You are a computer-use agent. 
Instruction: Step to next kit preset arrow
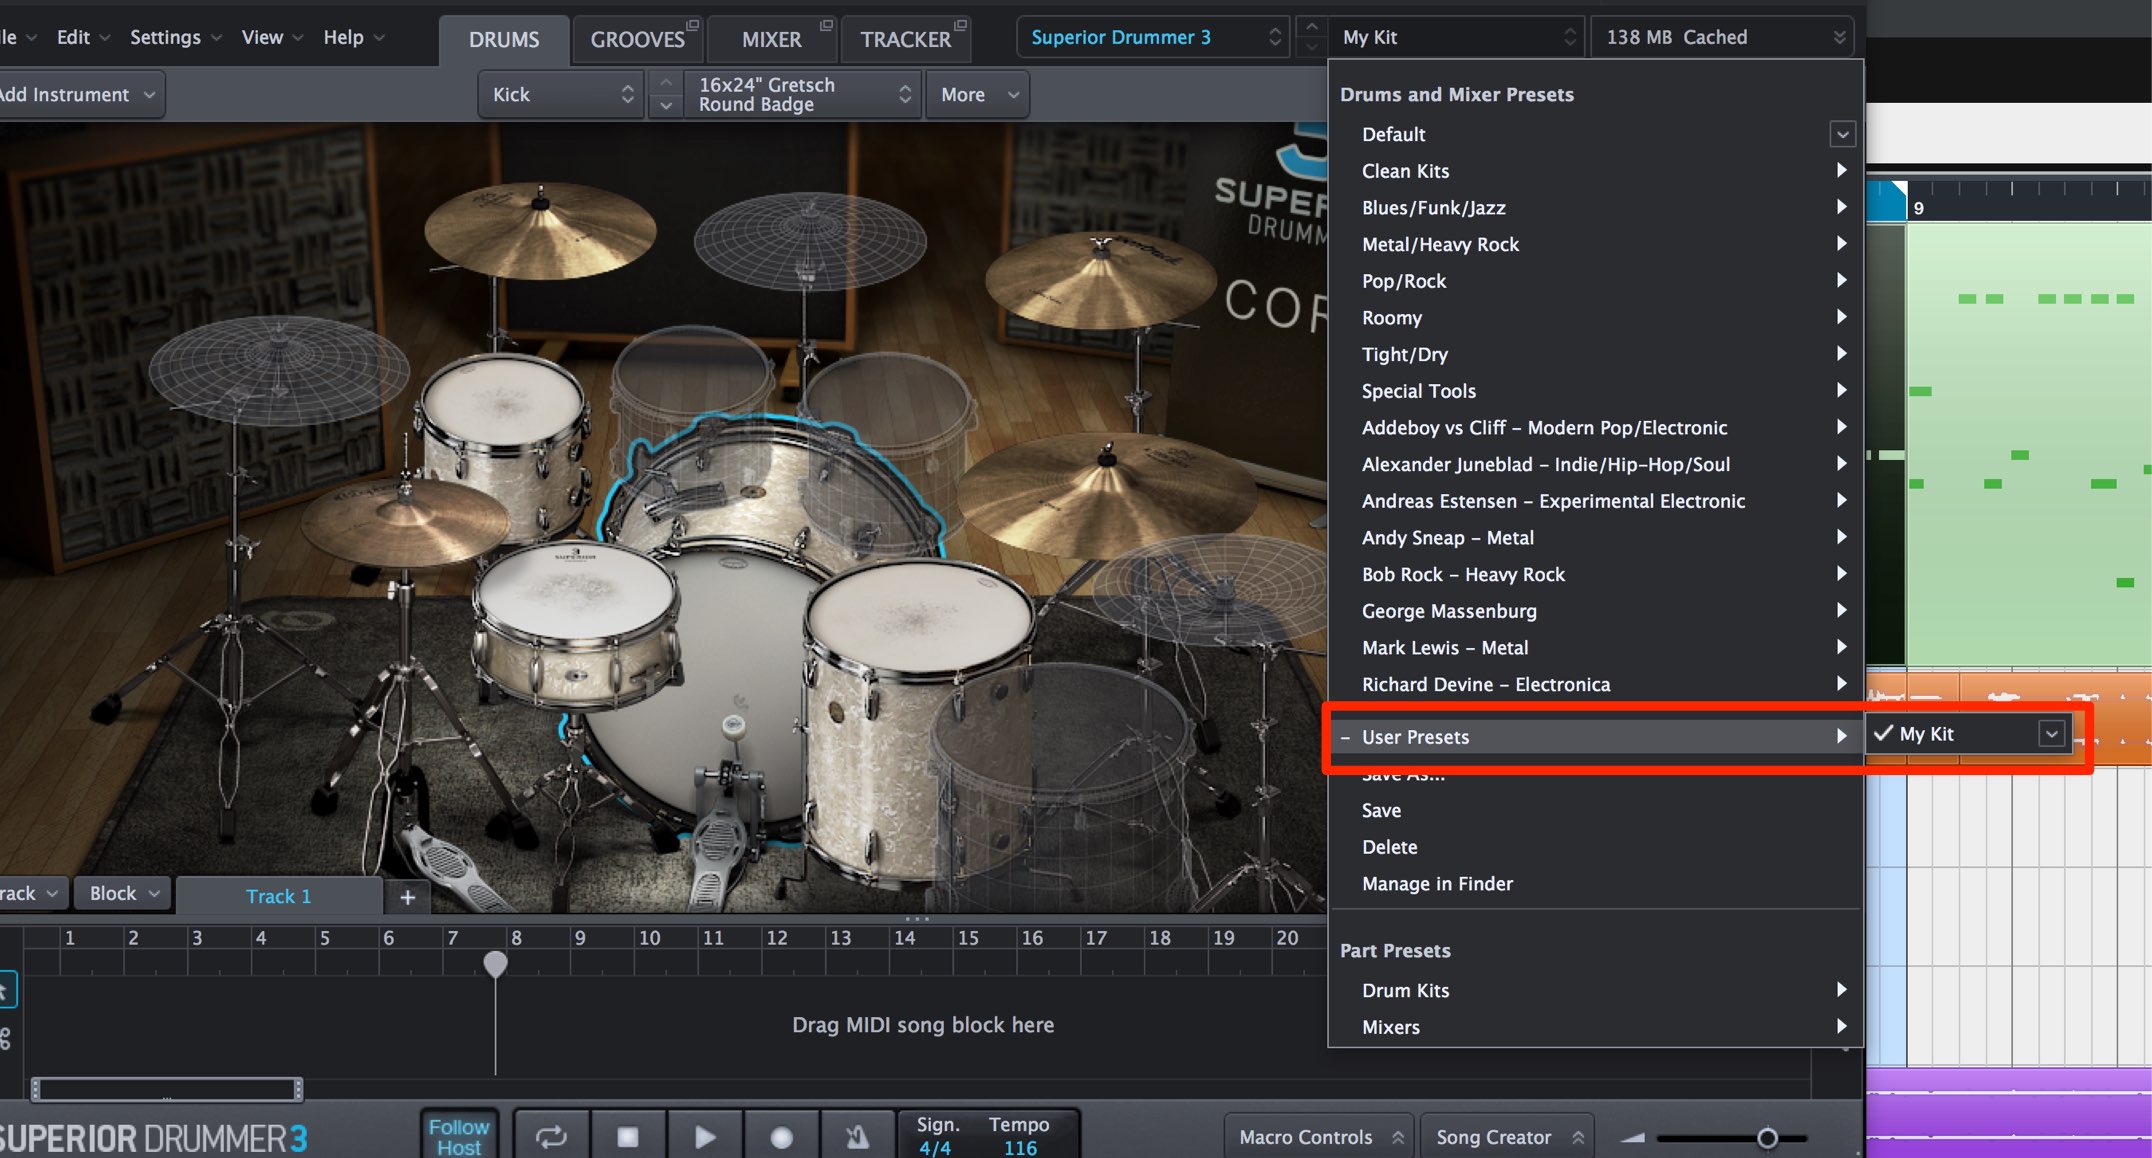pos(1312,47)
